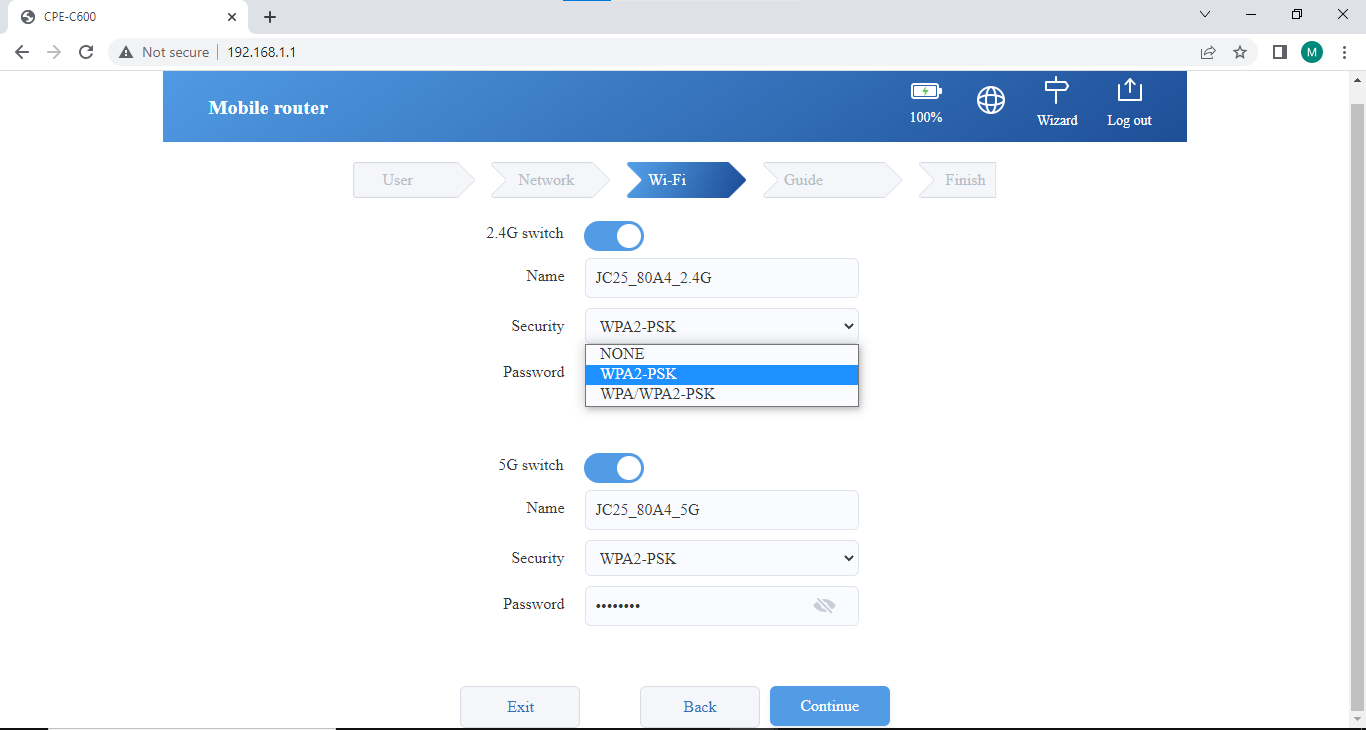The width and height of the screenshot is (1366, 730).
Task: Click the Back button
Action: [x=700, y=706]
